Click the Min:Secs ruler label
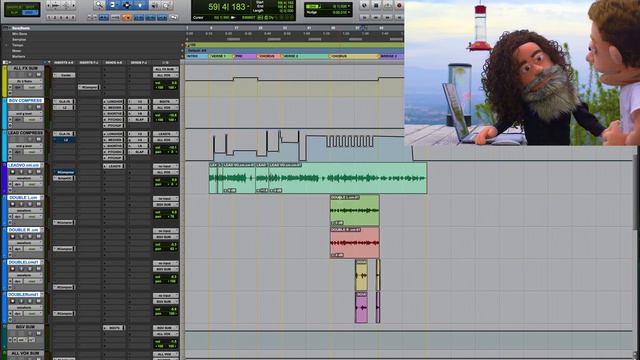The height and width of the screenshot is (360, 640). point(19,34)
